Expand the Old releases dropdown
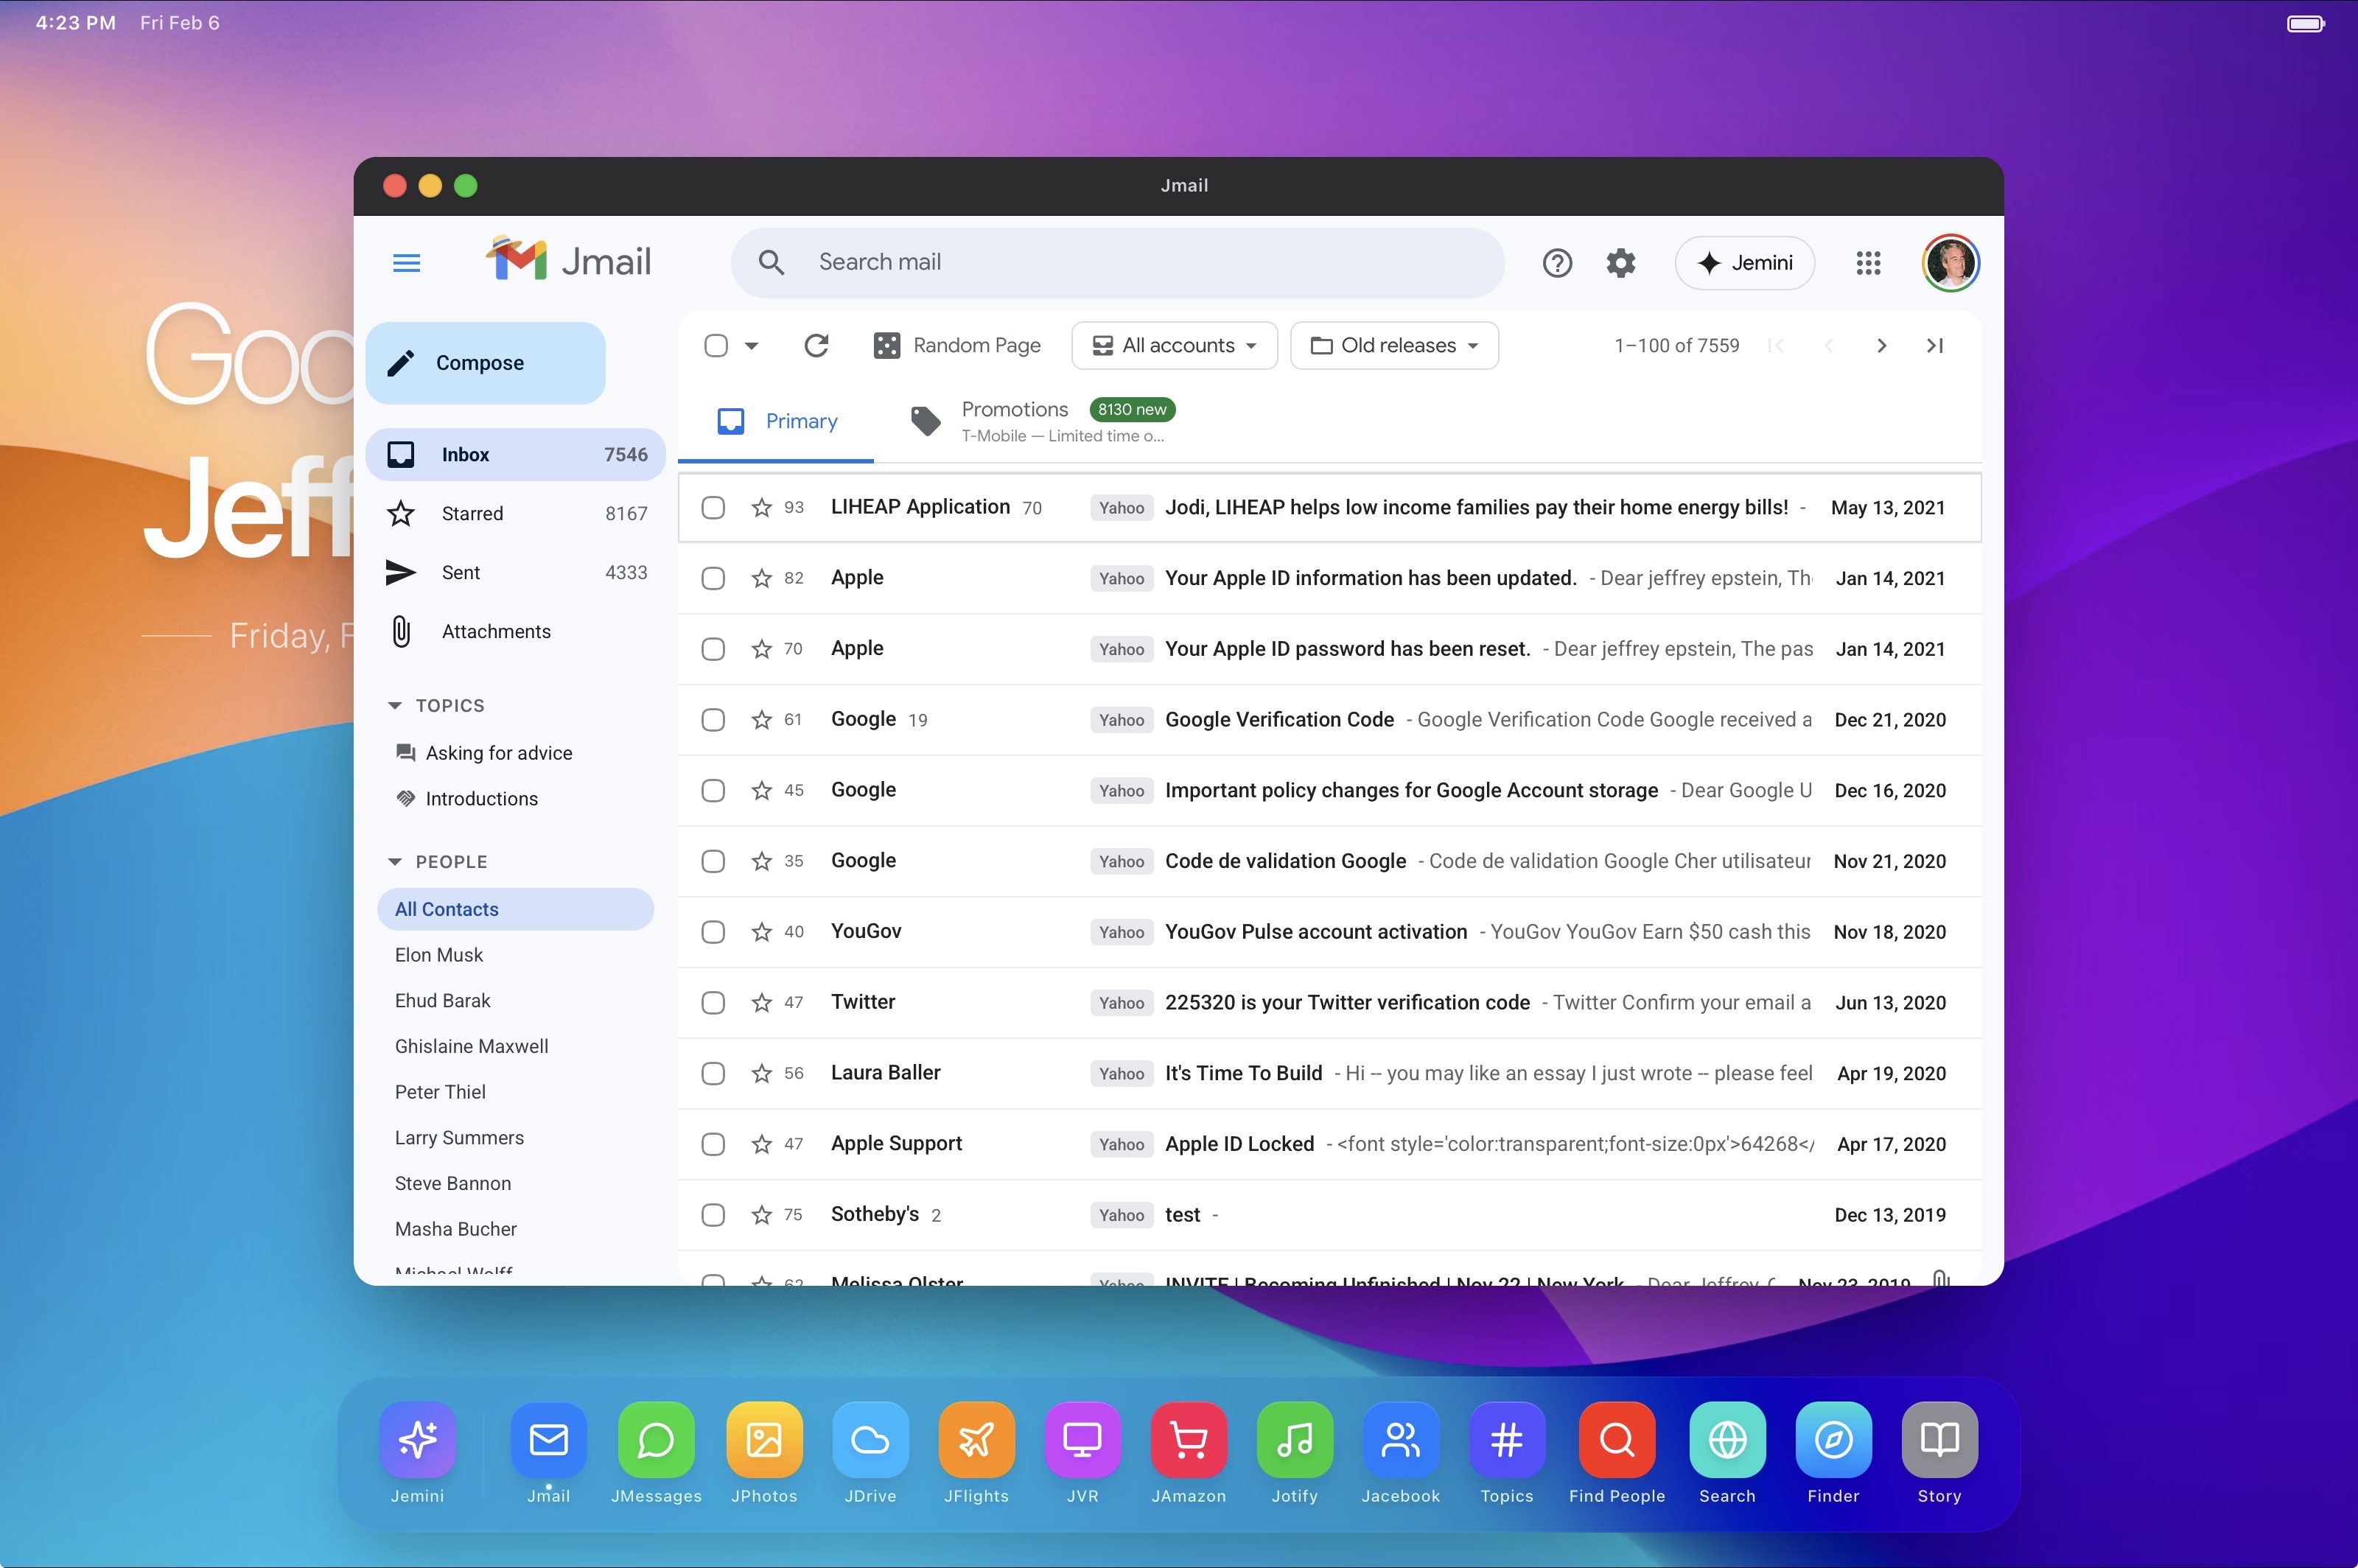Viewport: 2358px width, 1568px height. (1393, 346)
